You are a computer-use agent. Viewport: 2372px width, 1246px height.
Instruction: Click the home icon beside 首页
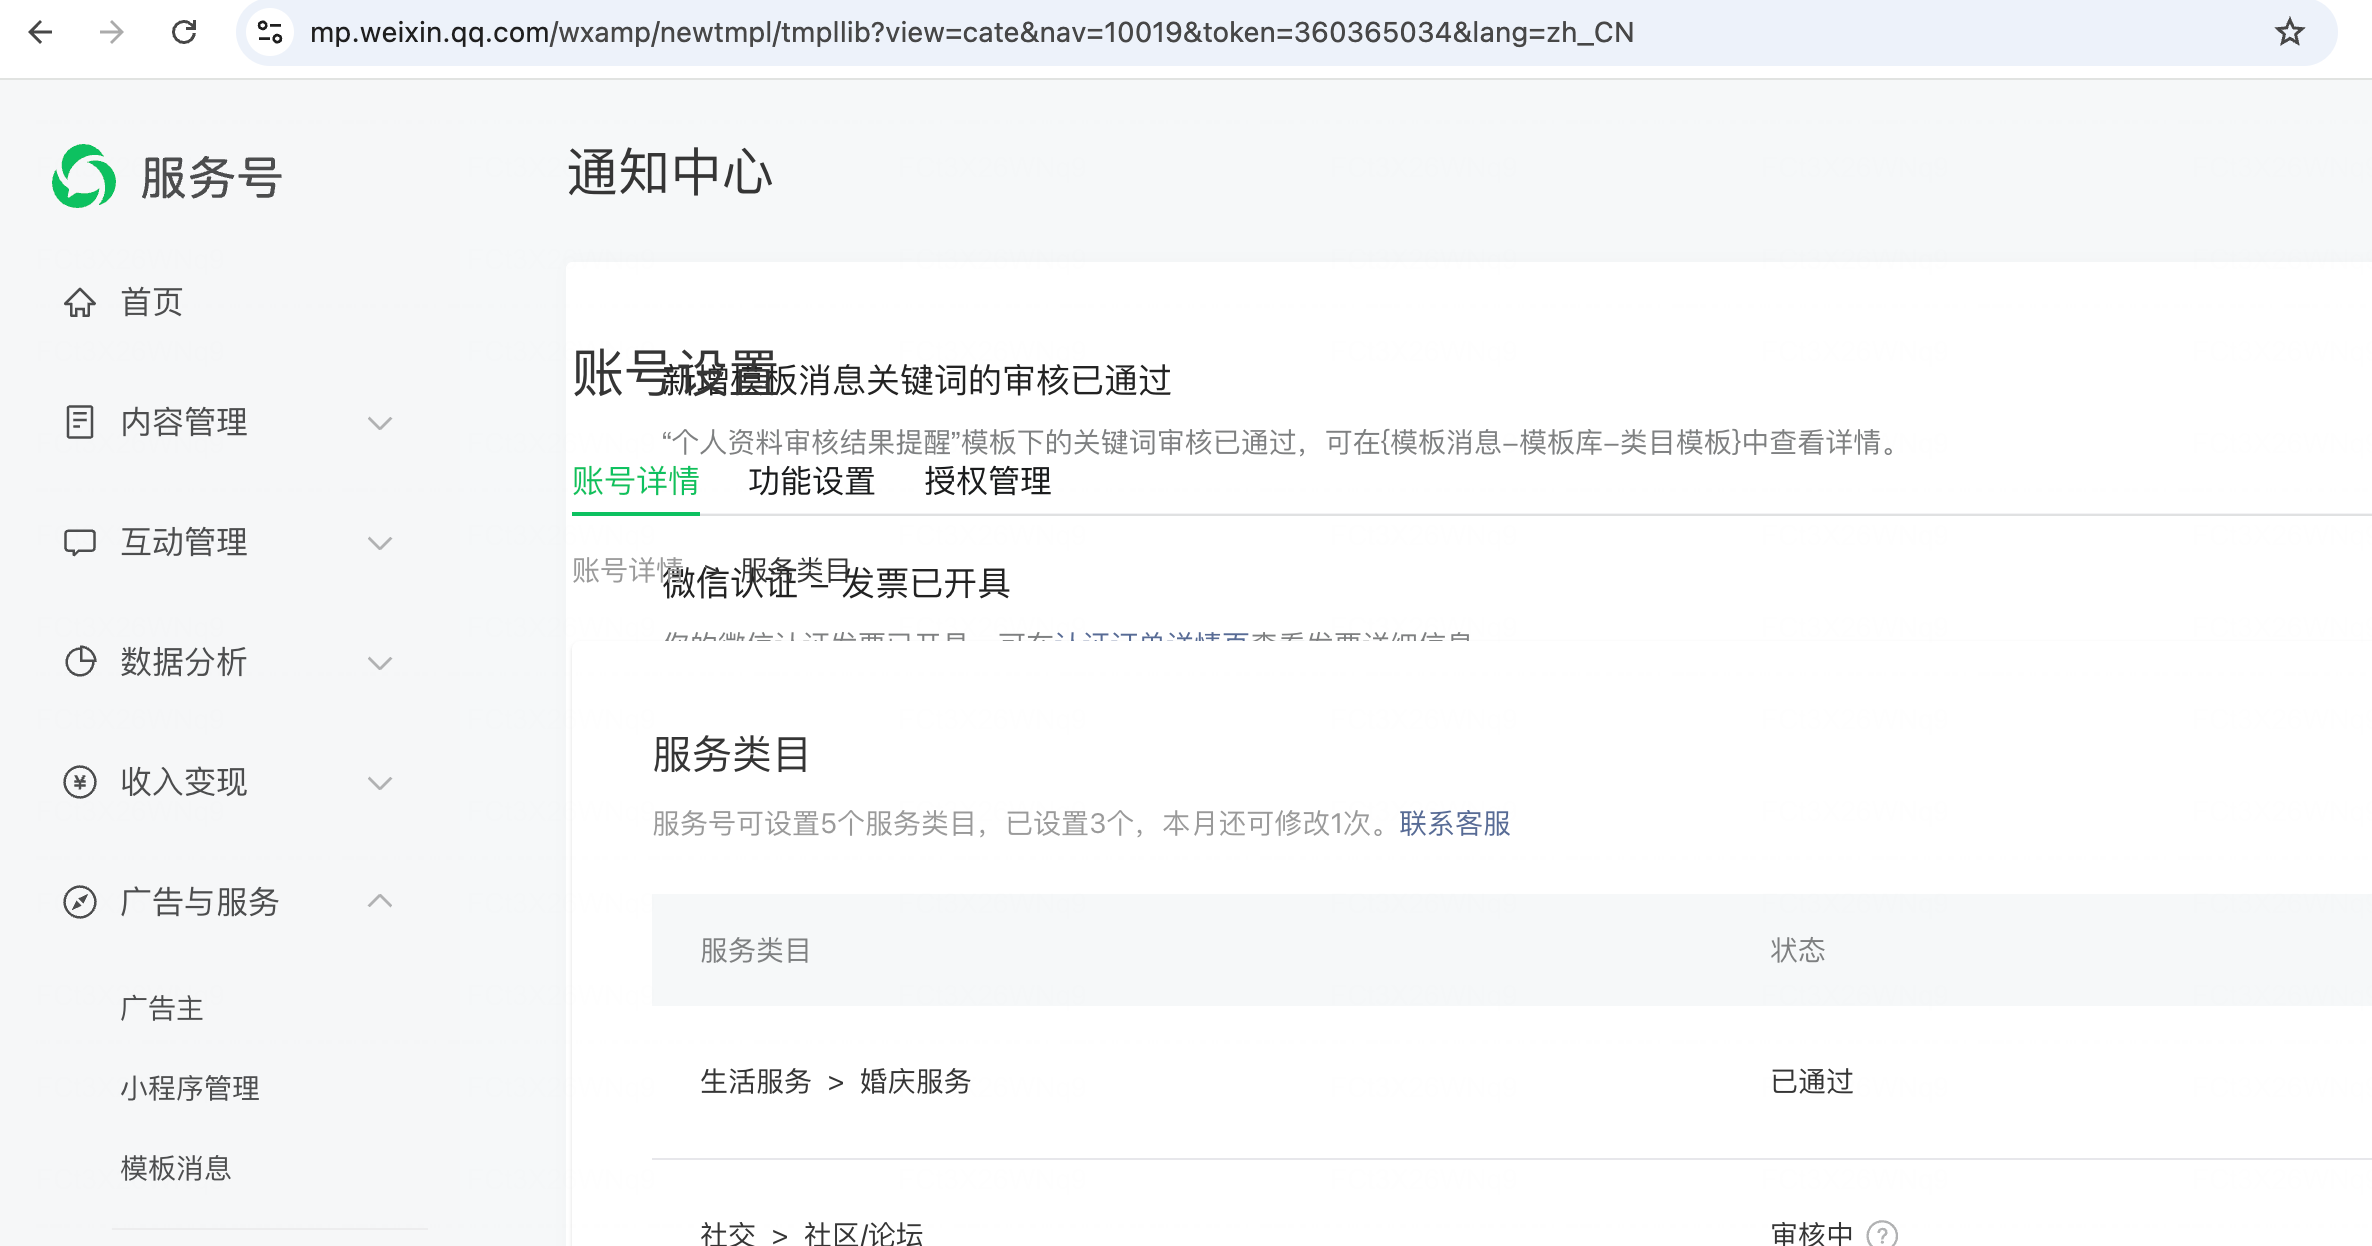coord(80,302)
